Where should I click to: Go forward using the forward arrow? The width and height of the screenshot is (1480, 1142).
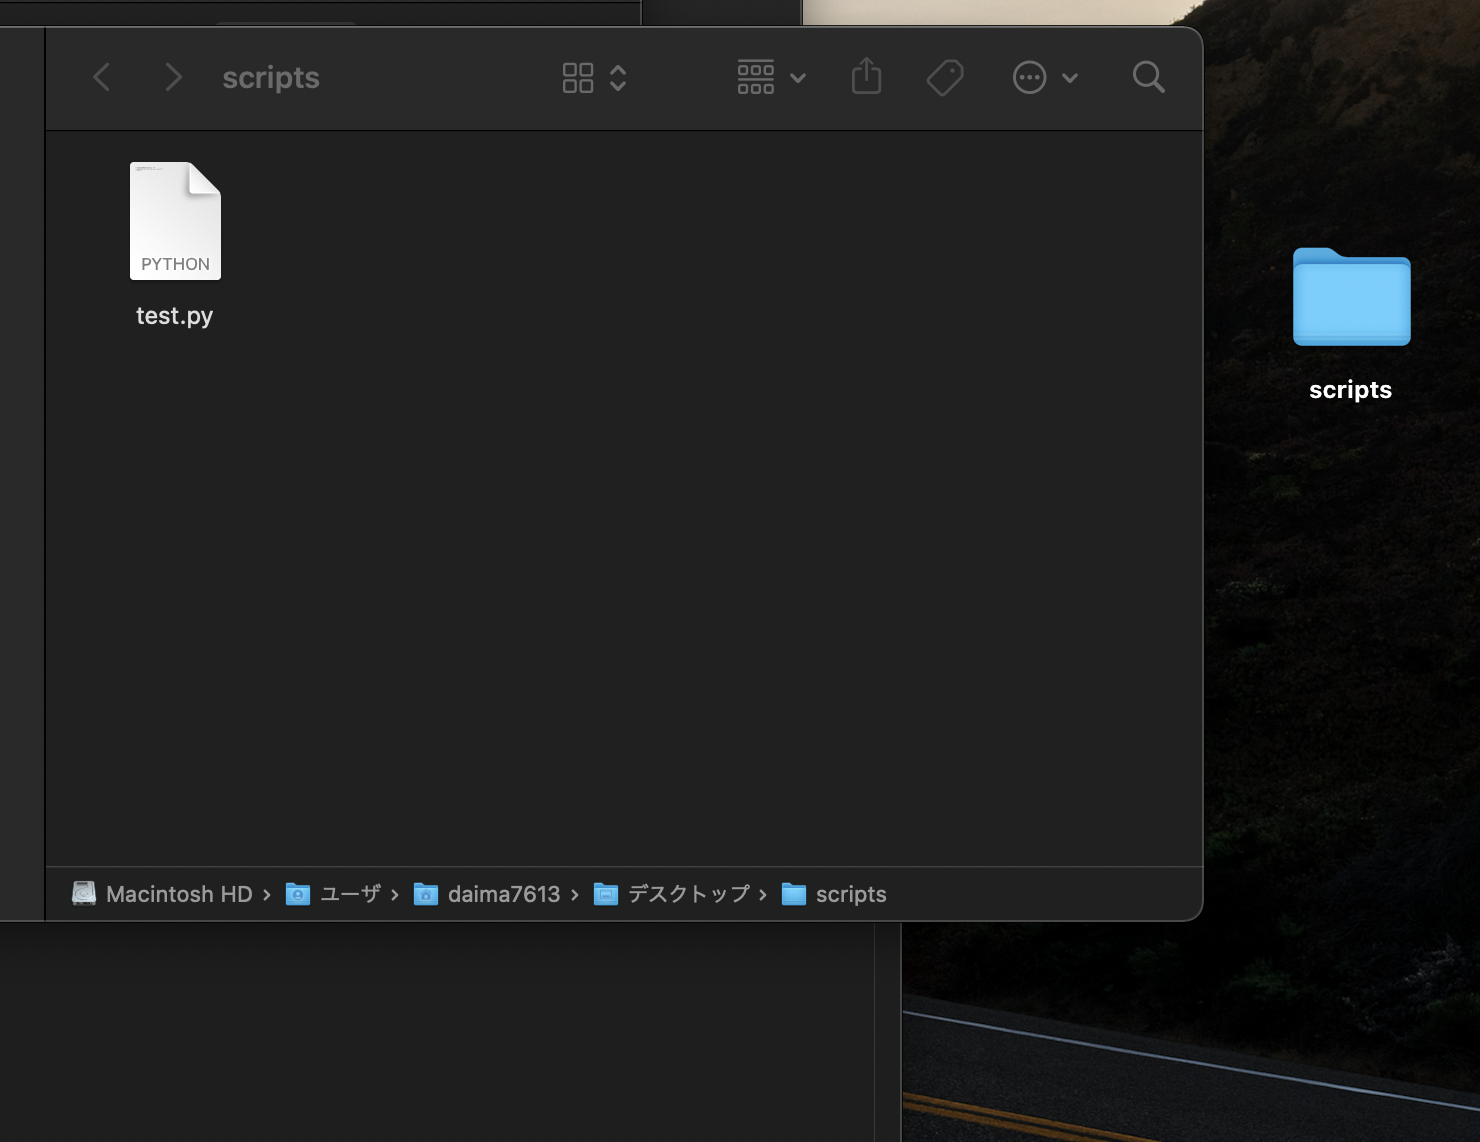coord(173,77)
